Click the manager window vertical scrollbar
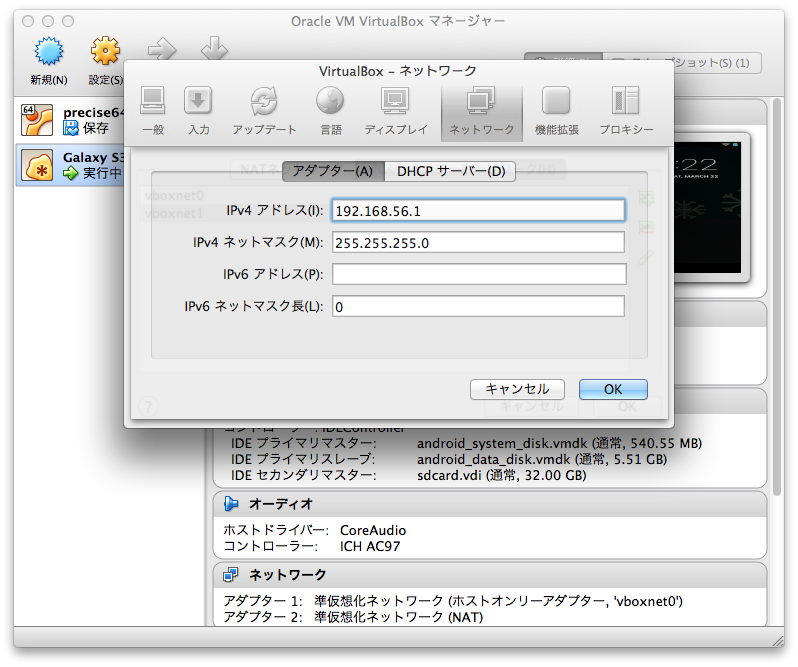This screenshot has width=798, height=667. pos(777,298)
